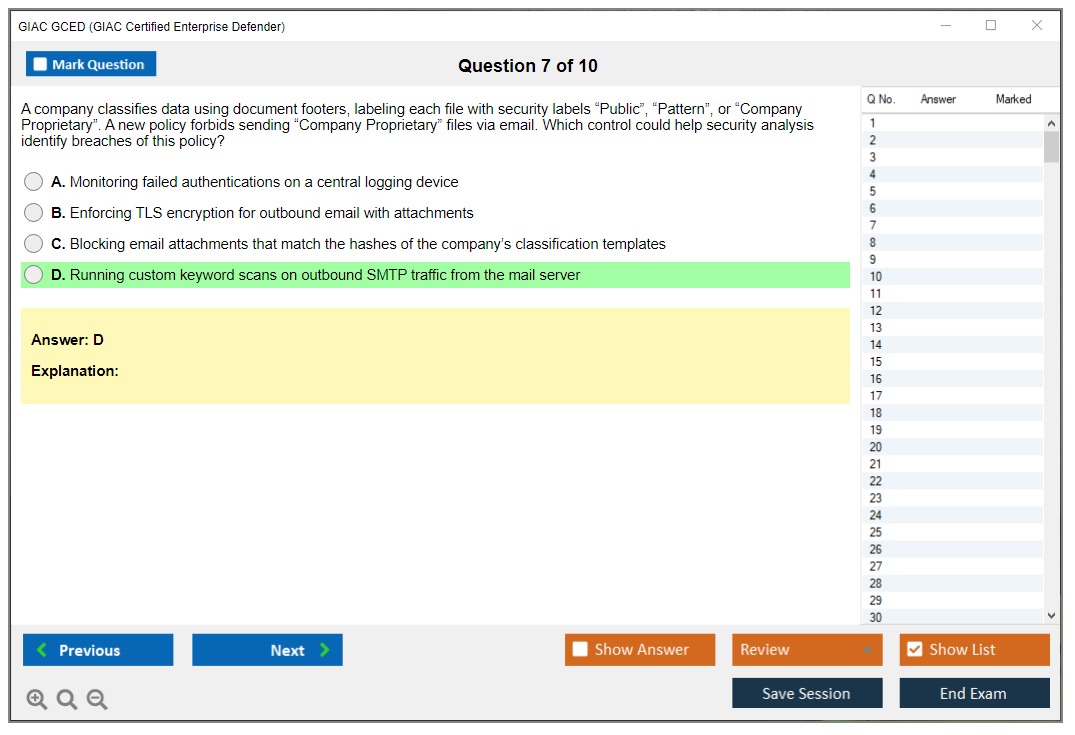Image resolution: width=1075 pixels, height=735 pixels.
Task: Click the End Exam button
Action: (x=973, y=693)
